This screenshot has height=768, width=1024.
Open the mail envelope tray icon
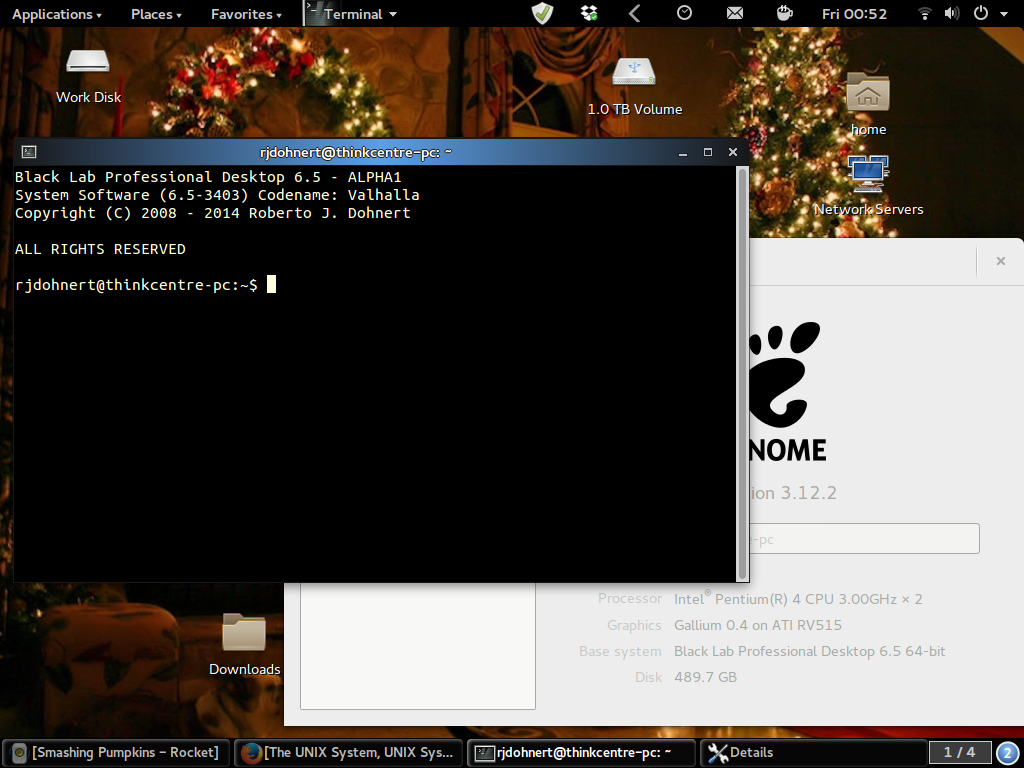point(735,13)
